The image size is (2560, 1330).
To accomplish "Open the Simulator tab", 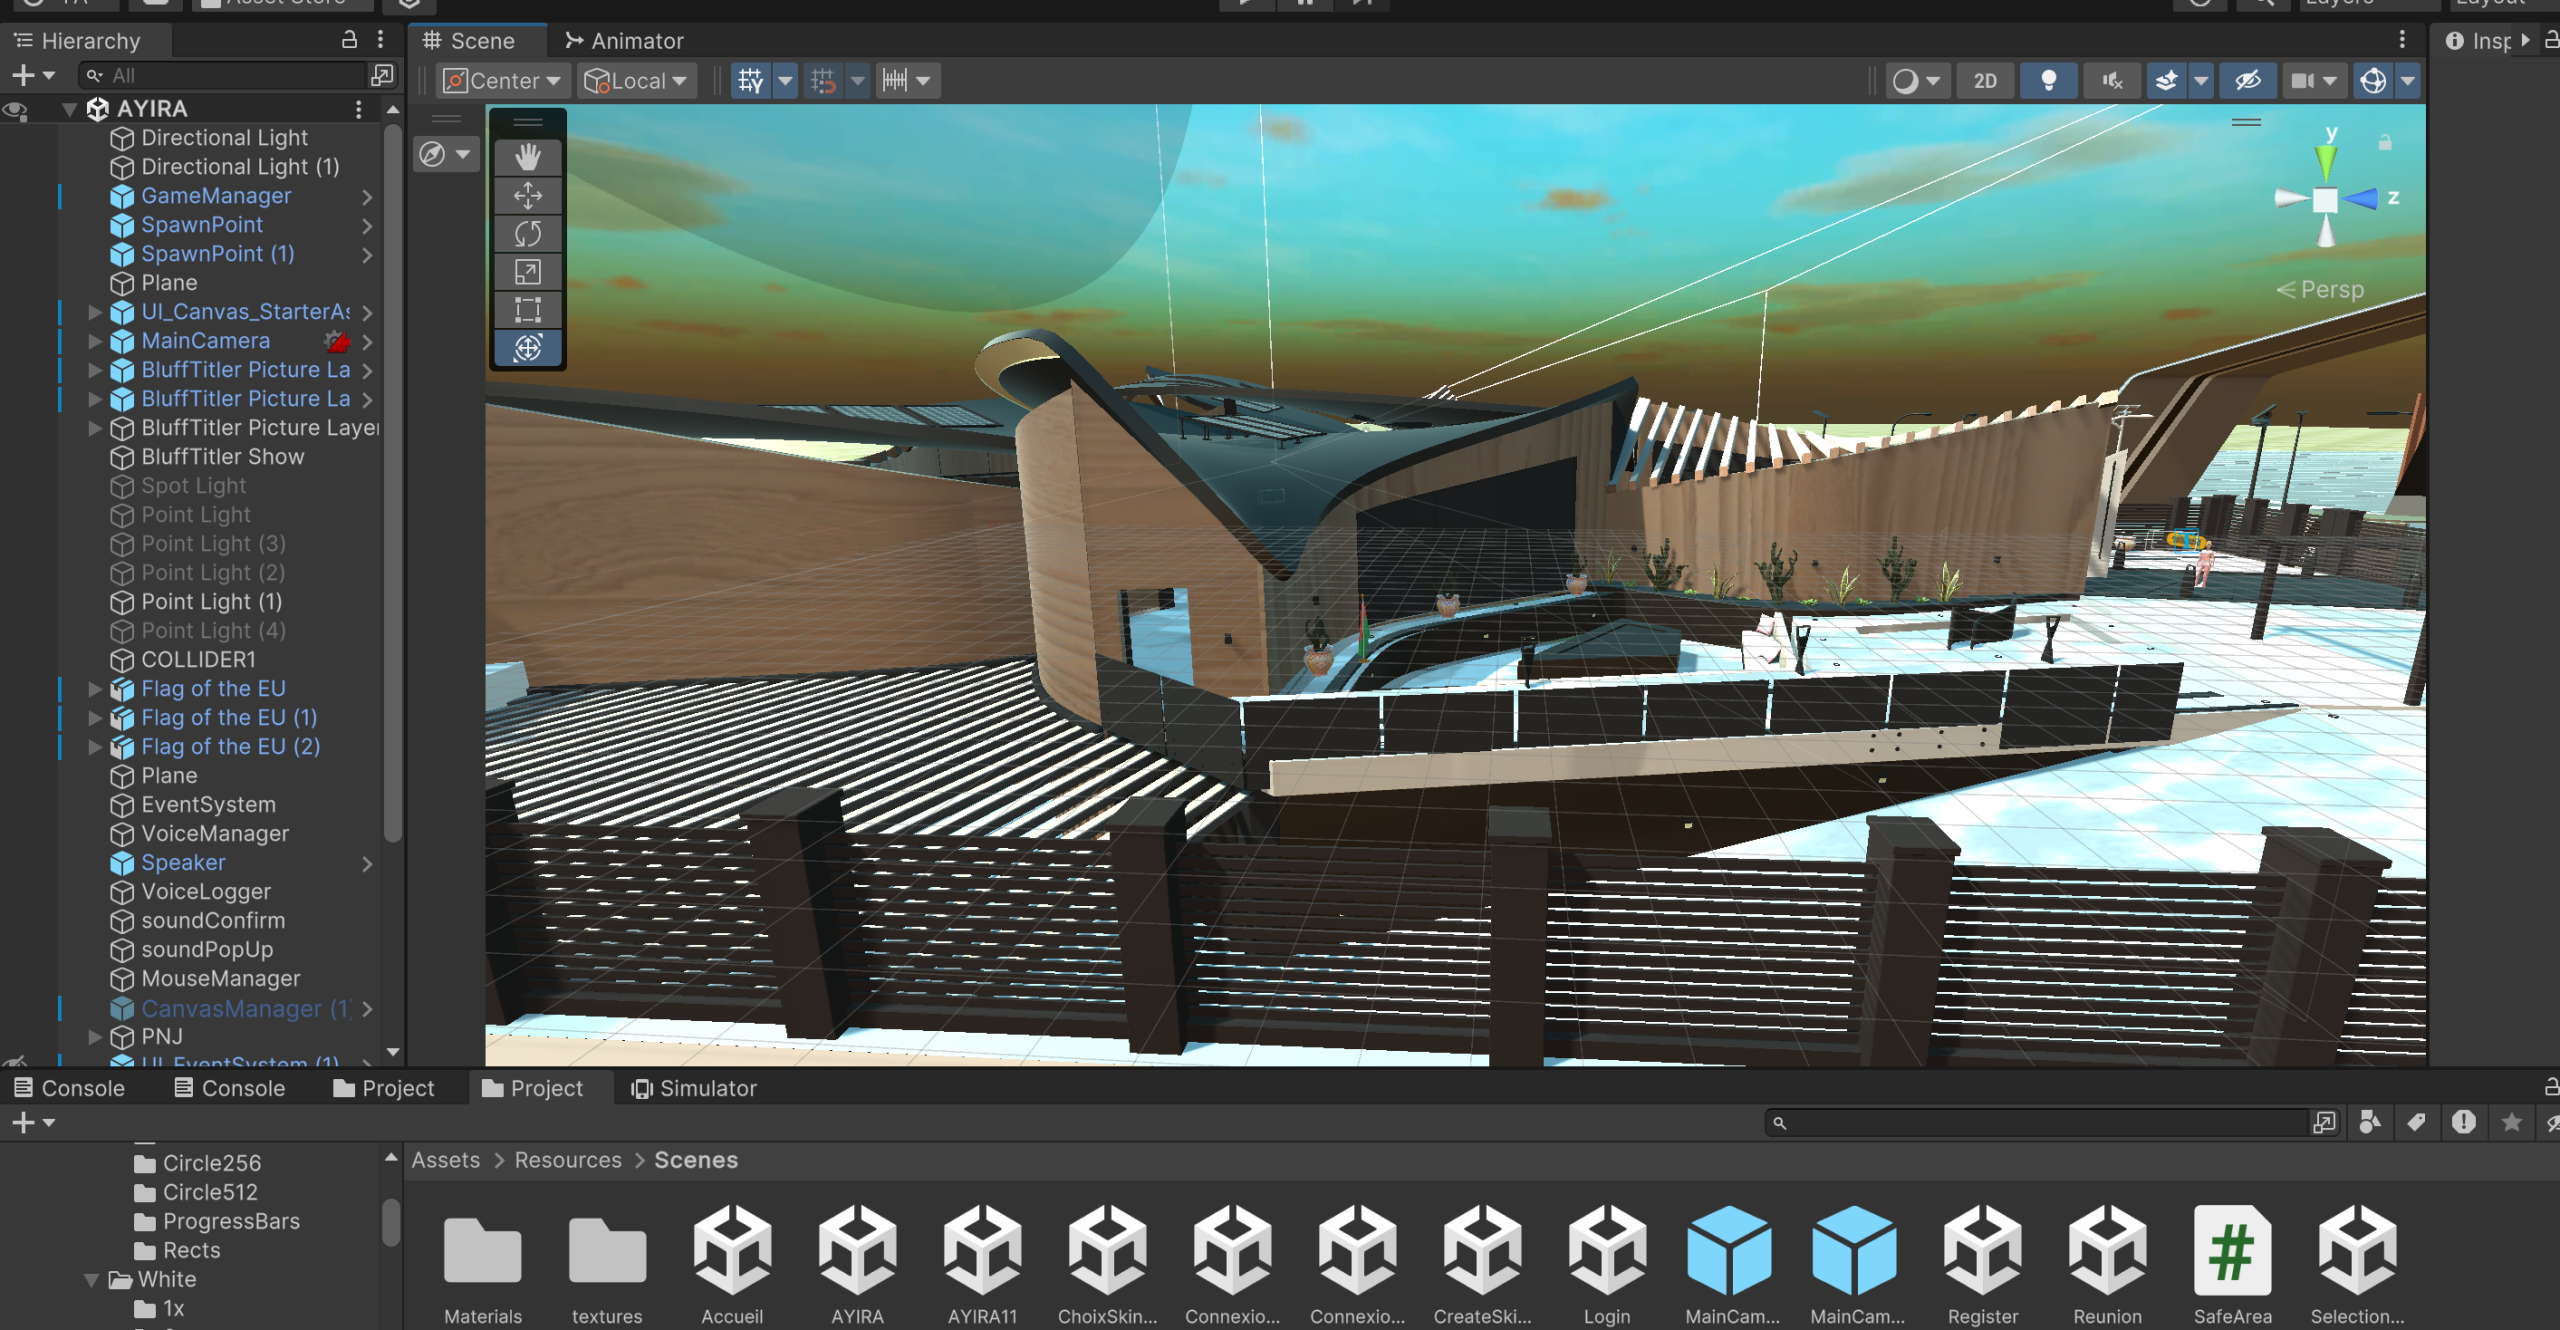I will tap(694, 1088).
